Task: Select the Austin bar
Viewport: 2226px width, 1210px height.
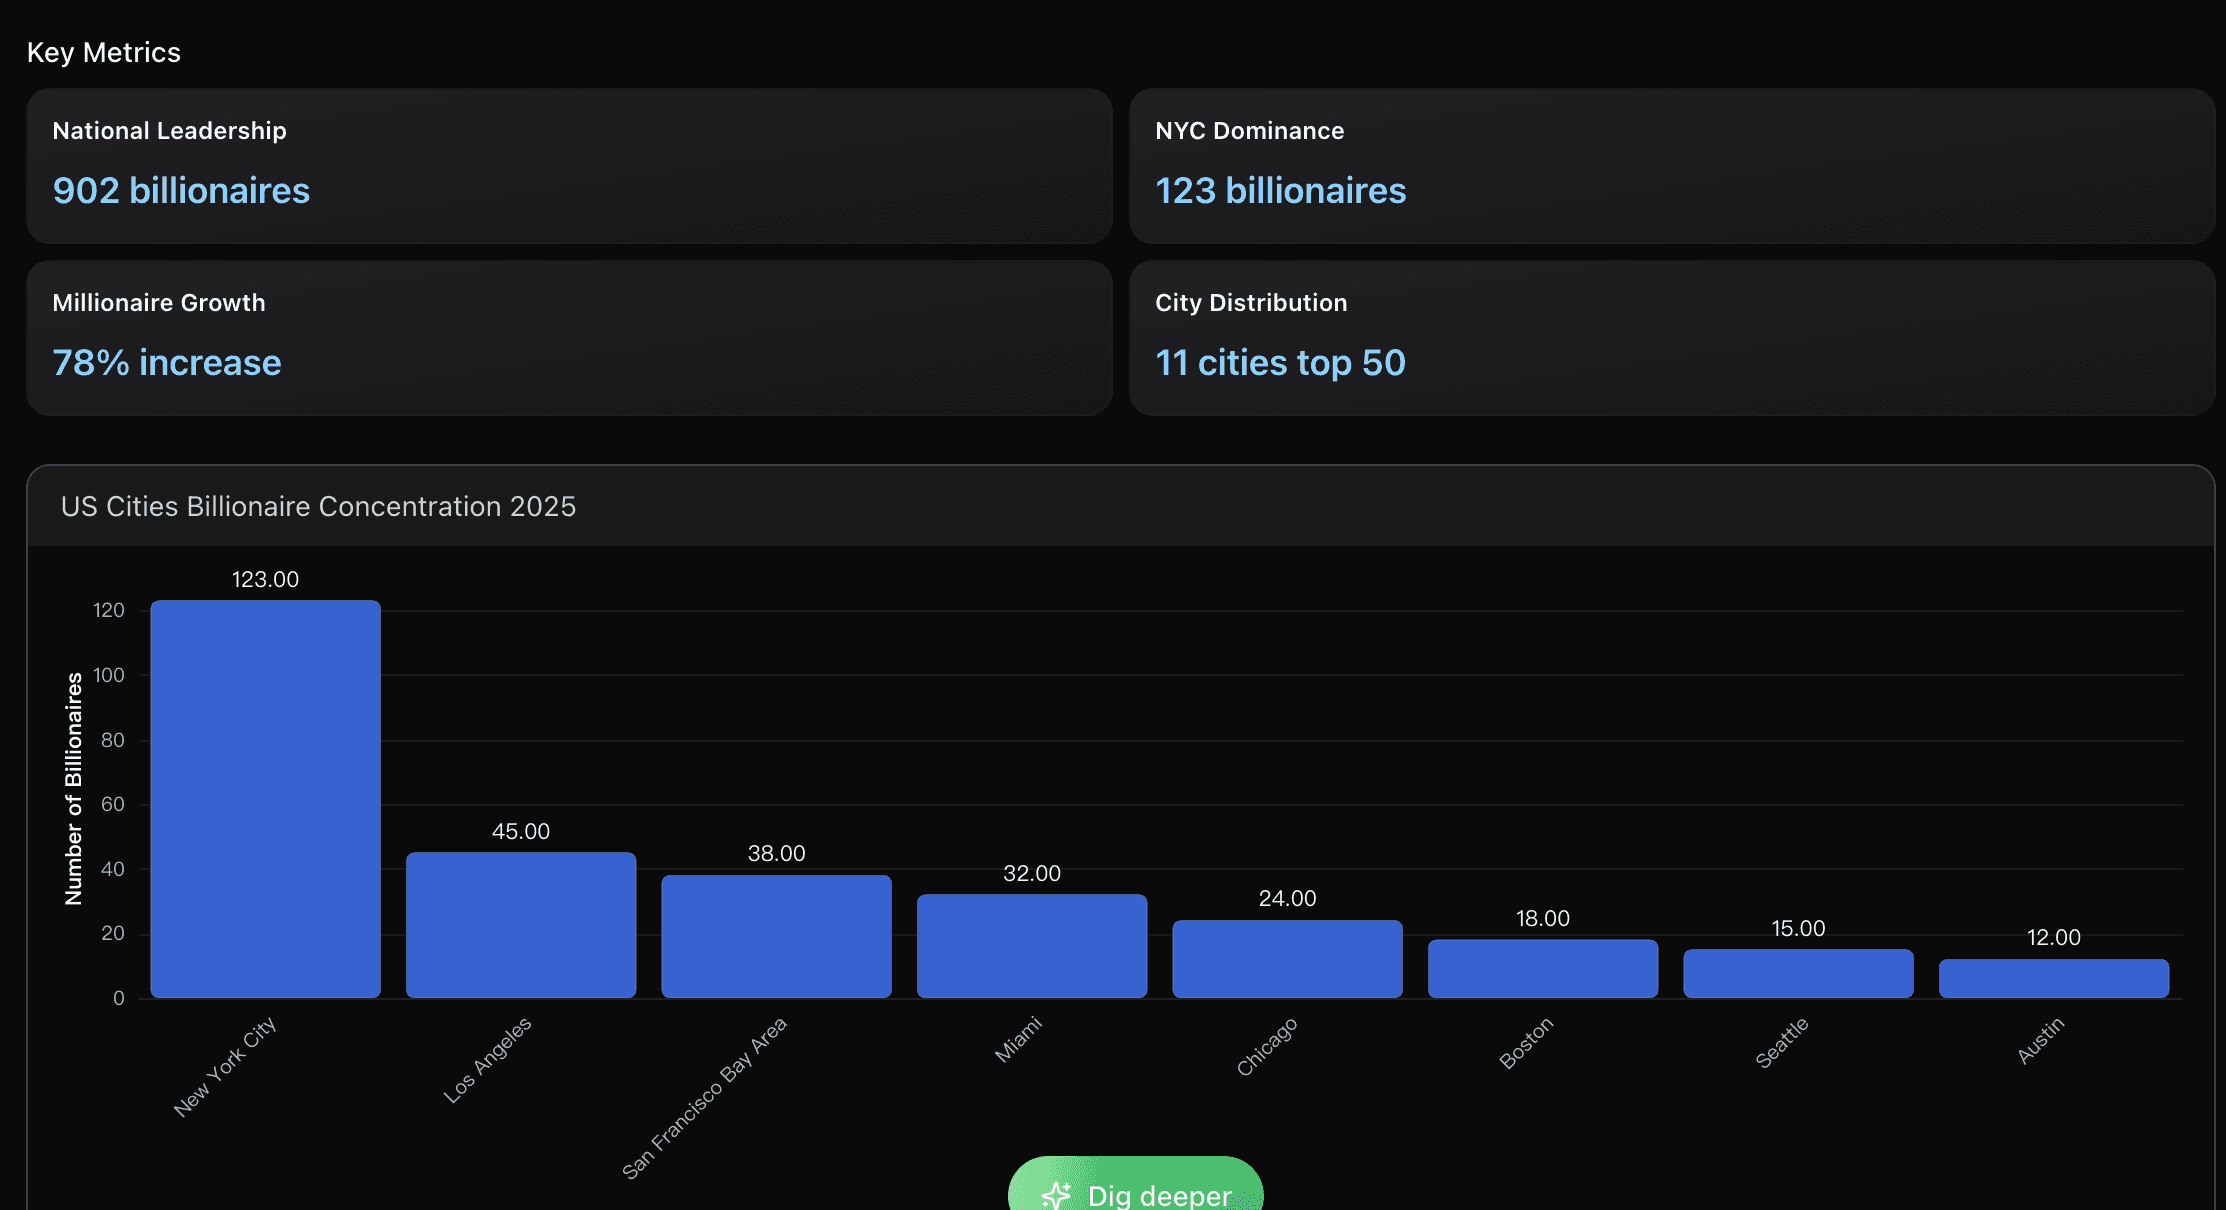Action: pyautogui.click(x=2053, y=978)
